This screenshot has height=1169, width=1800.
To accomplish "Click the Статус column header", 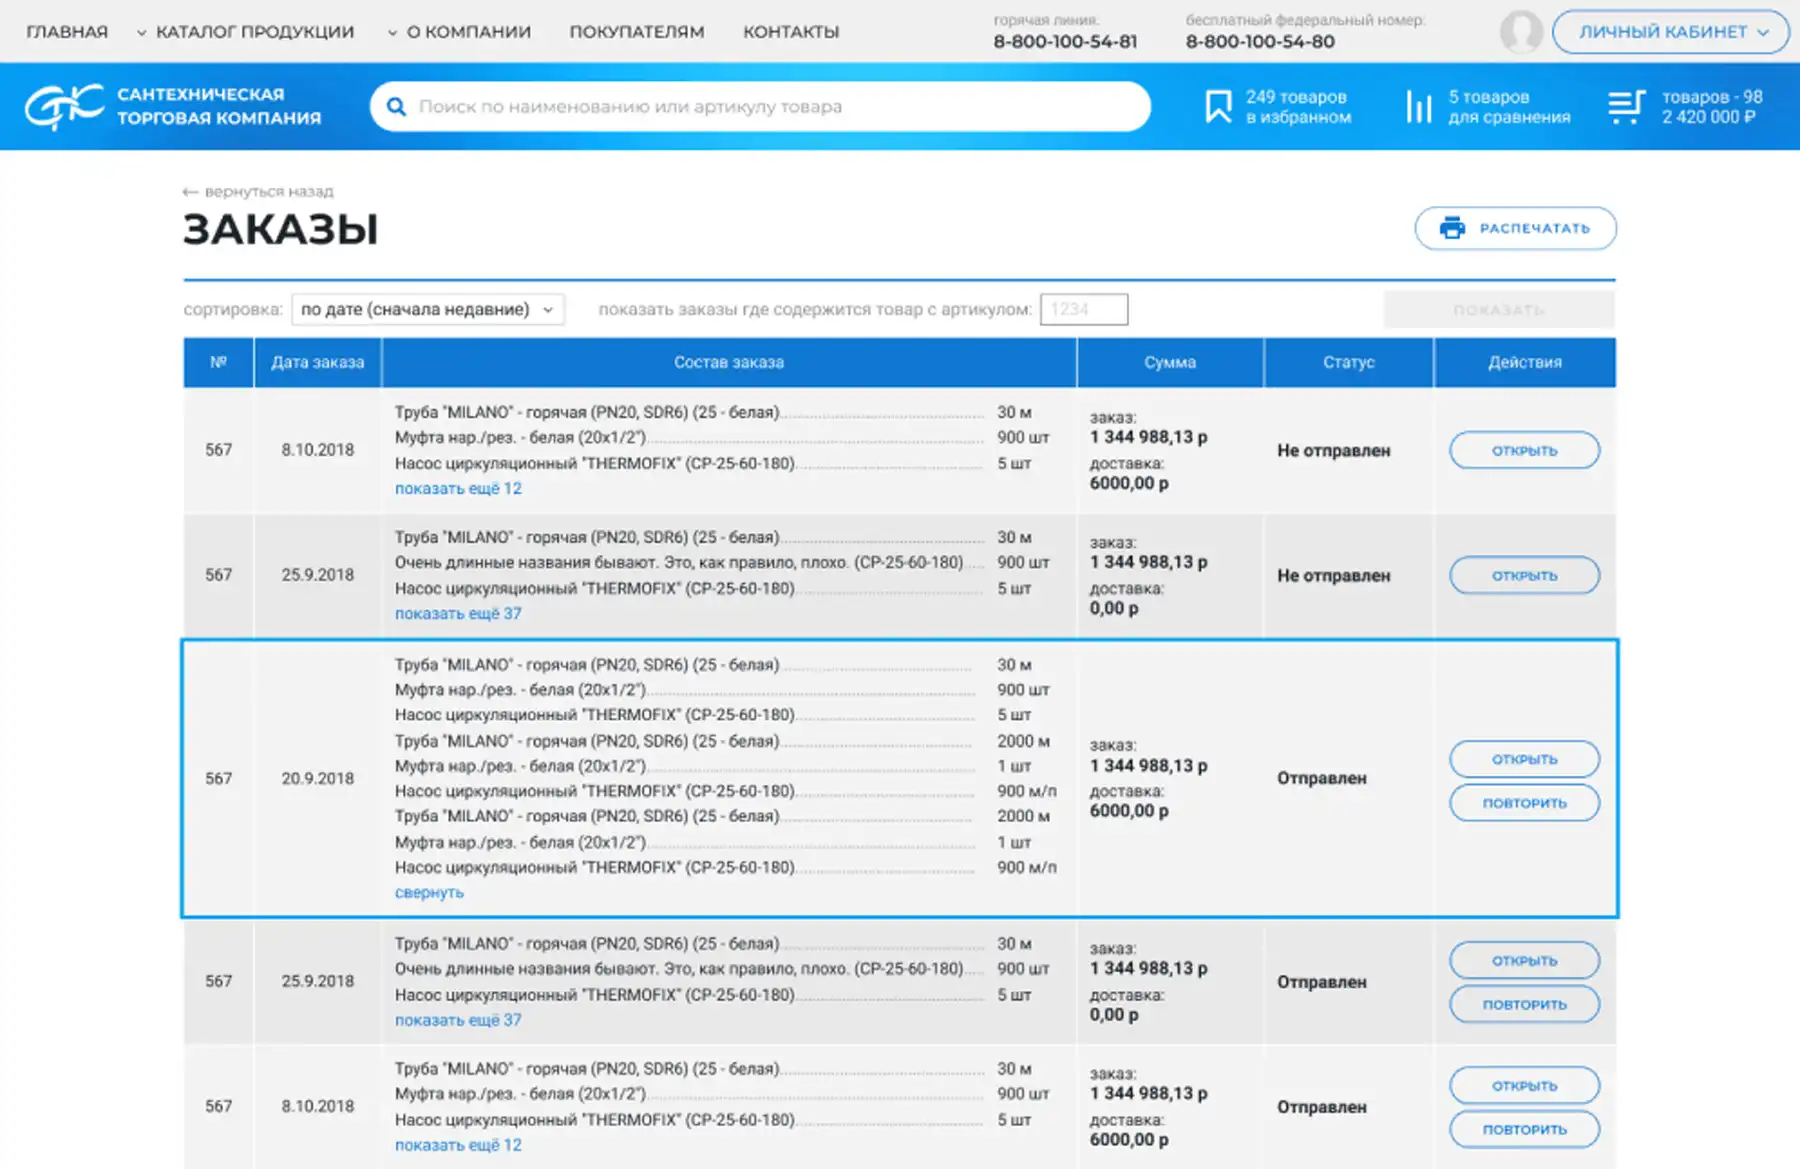I will pyautogui.click(x=1349, y=362).
